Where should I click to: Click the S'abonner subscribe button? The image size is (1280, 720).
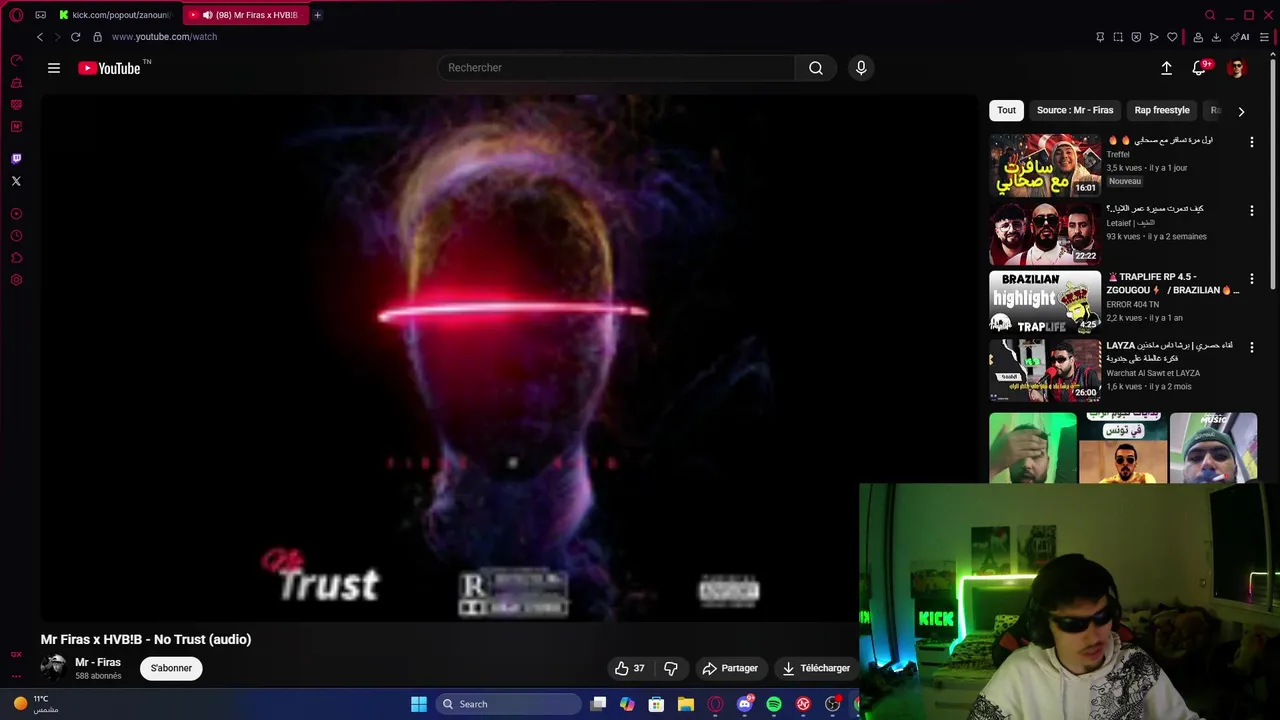pyautogui.click(x=171, y=668)
